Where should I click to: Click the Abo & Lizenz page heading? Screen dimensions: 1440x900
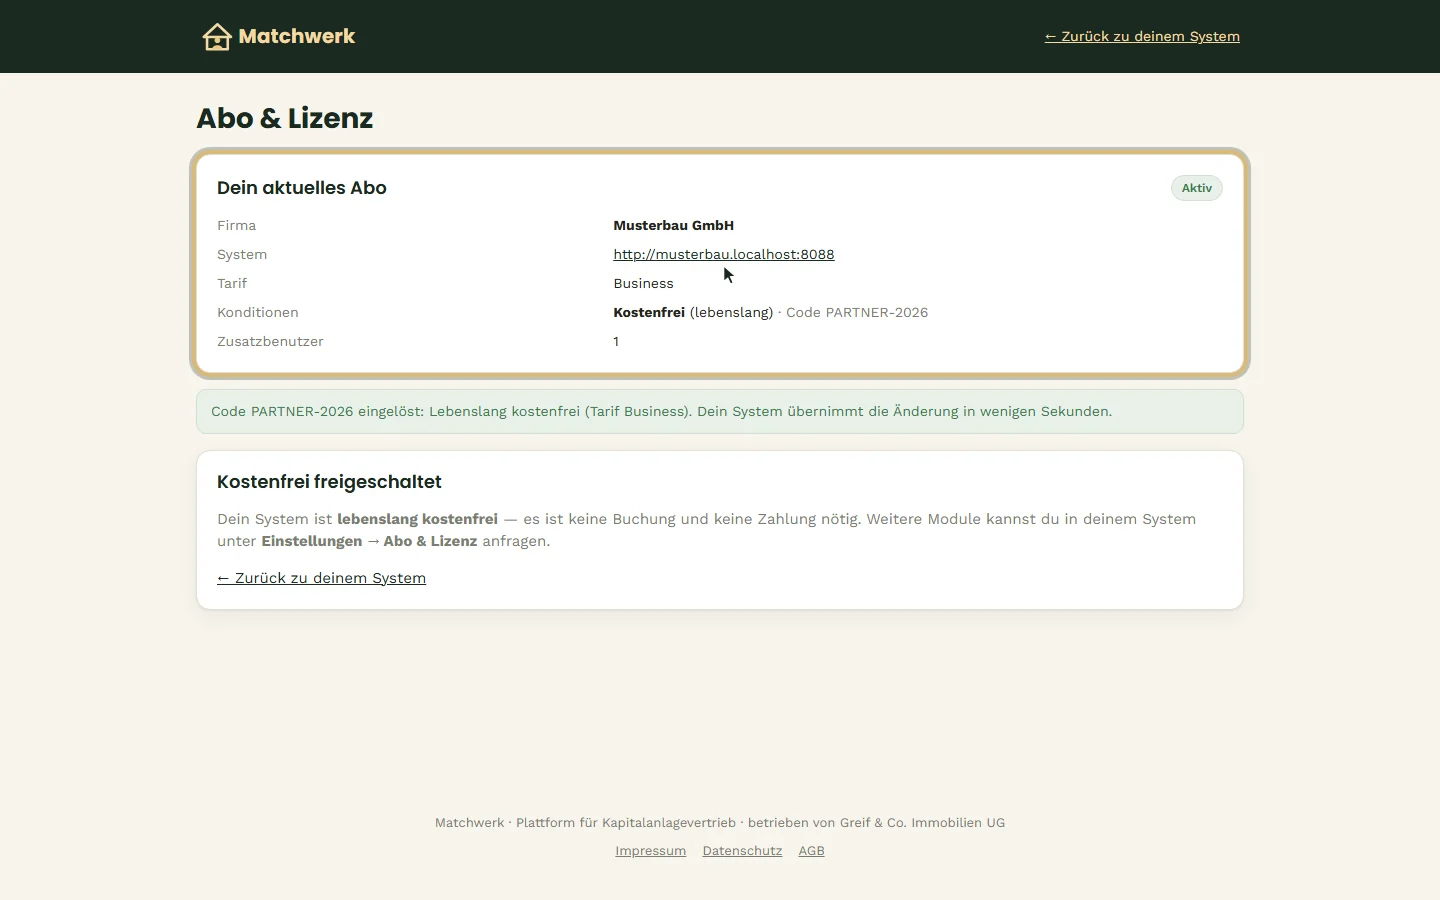pos(285,118)
